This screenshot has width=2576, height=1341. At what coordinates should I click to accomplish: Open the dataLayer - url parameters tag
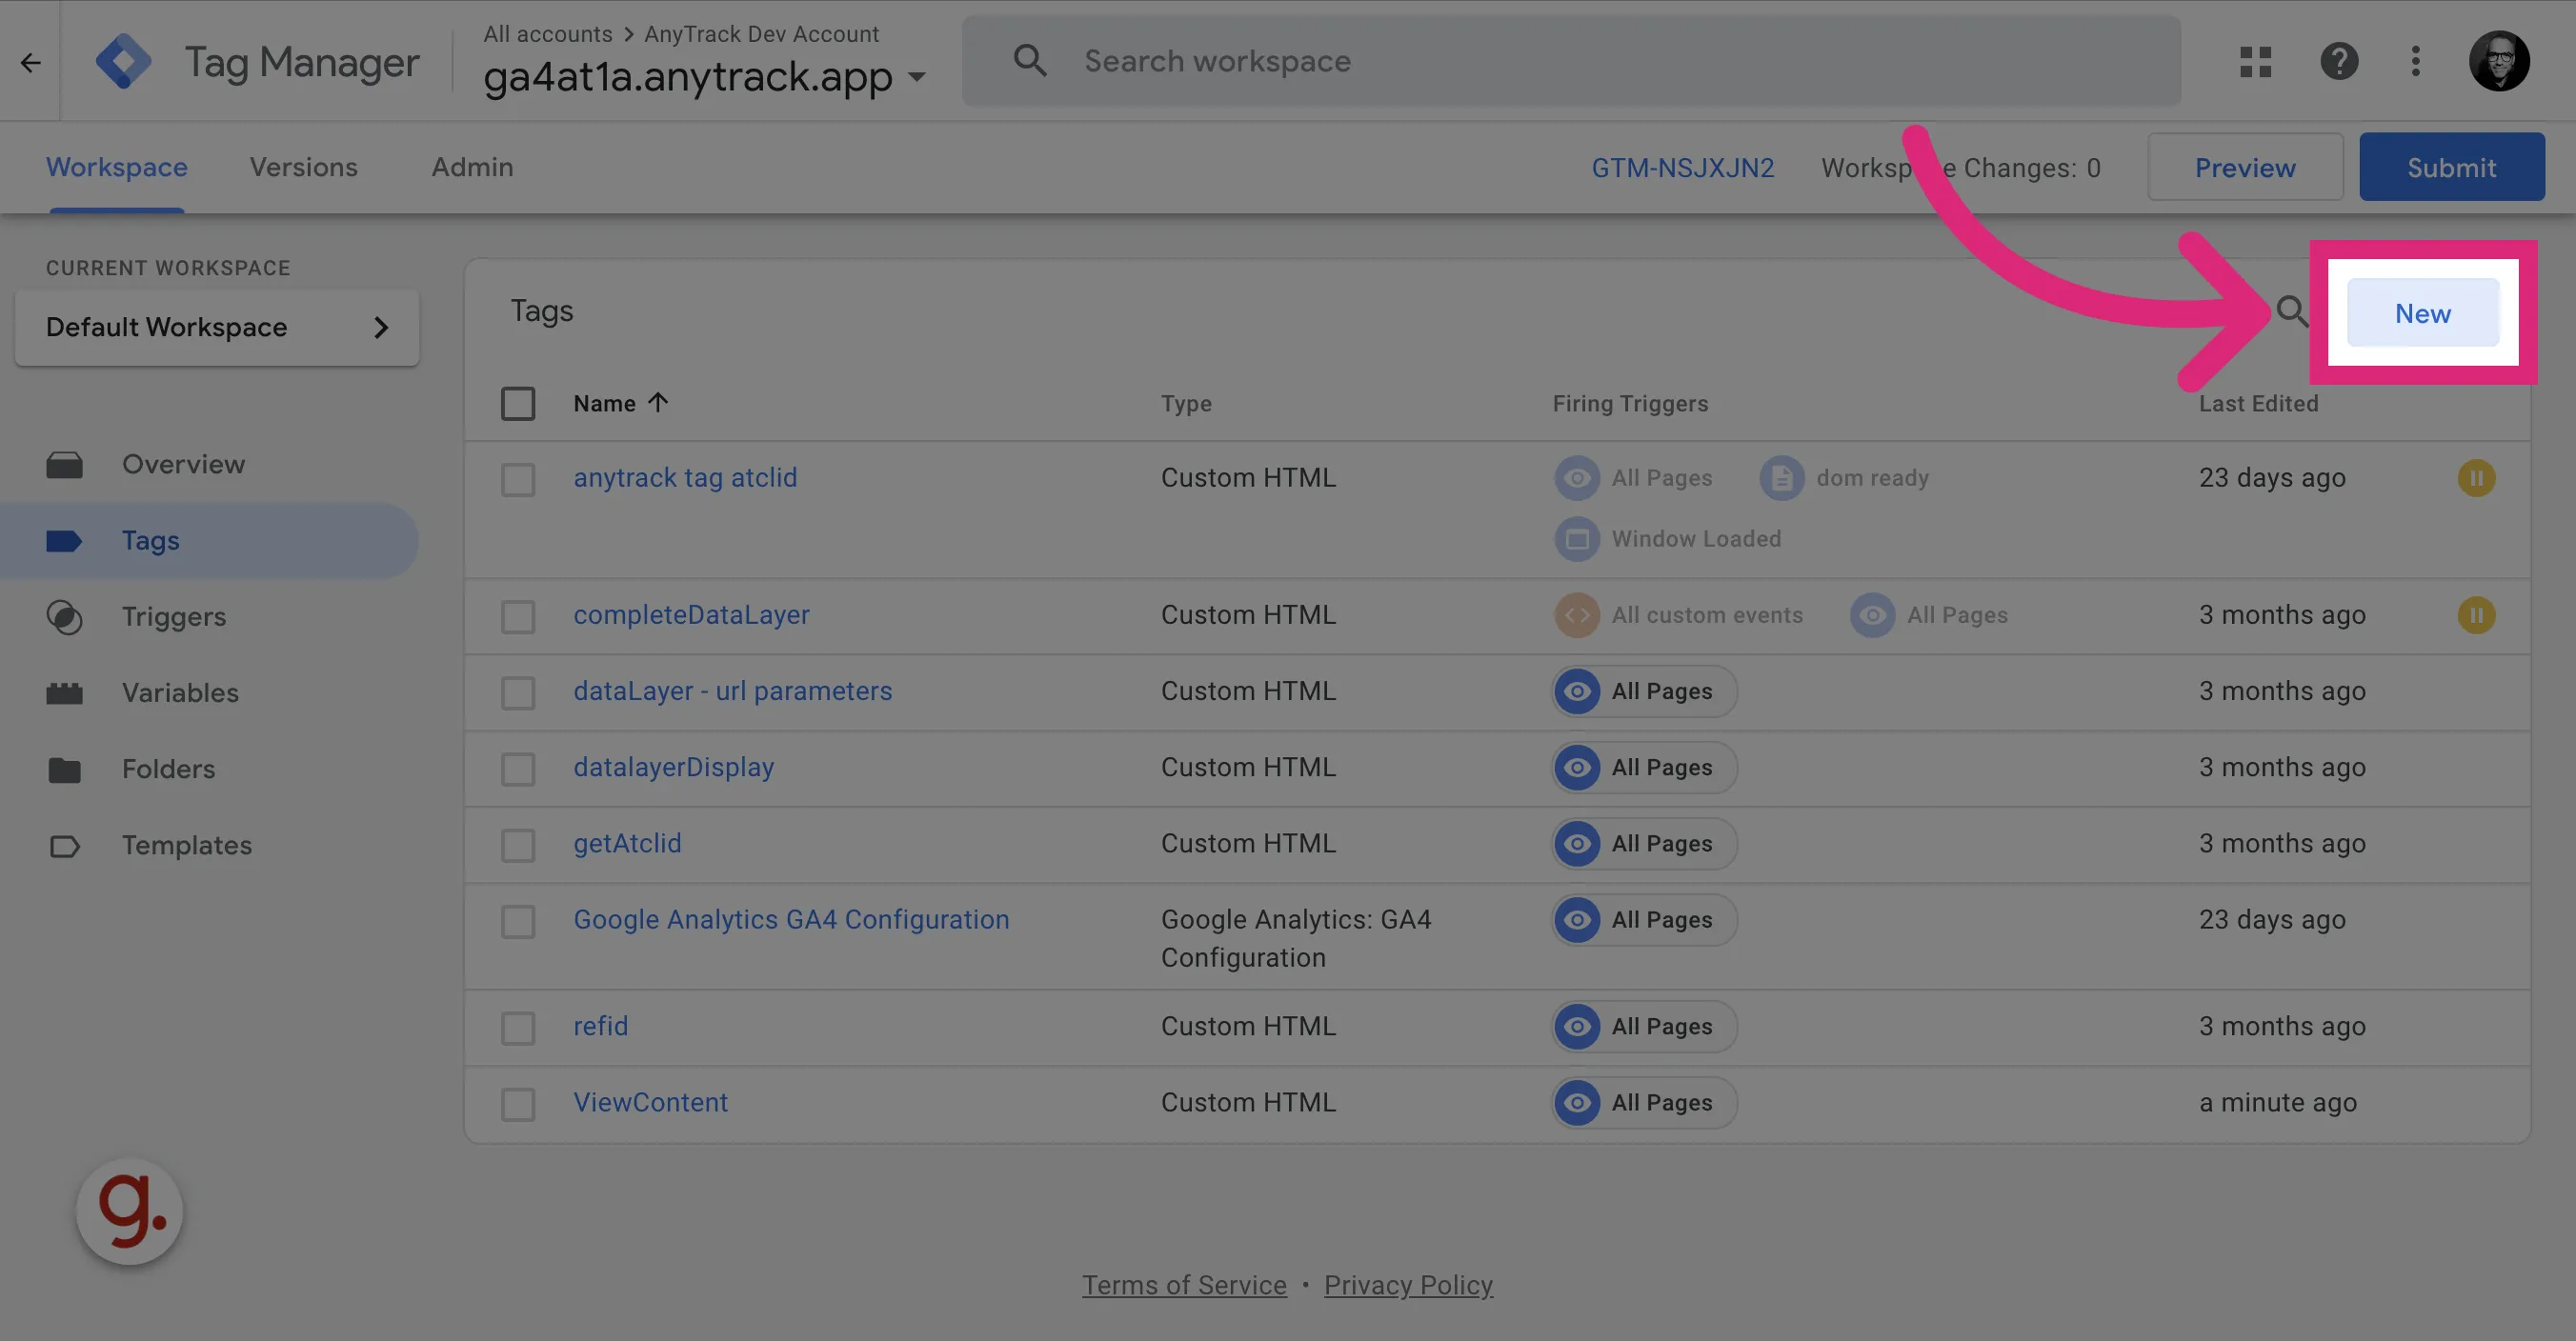click(733, 691)
